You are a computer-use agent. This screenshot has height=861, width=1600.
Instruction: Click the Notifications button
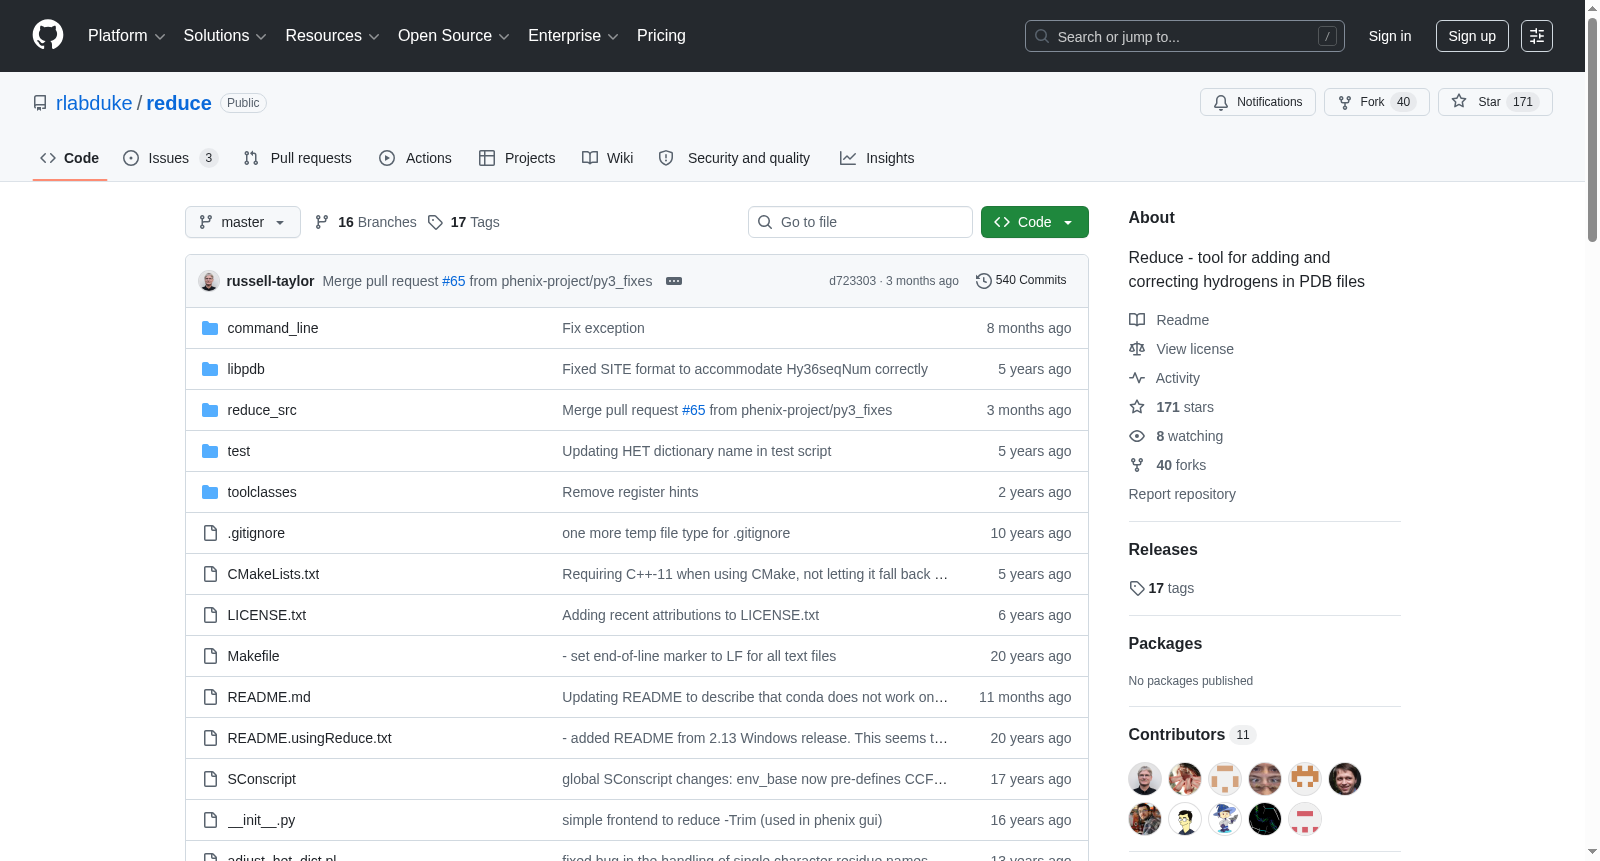pos(1258,102)
